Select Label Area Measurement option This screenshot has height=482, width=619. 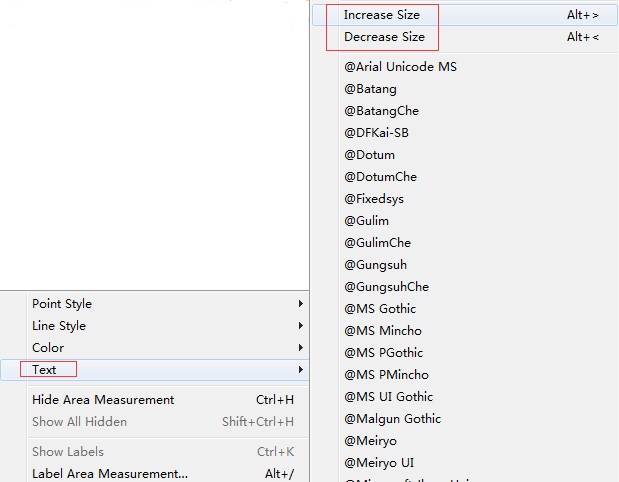(110, 474)
